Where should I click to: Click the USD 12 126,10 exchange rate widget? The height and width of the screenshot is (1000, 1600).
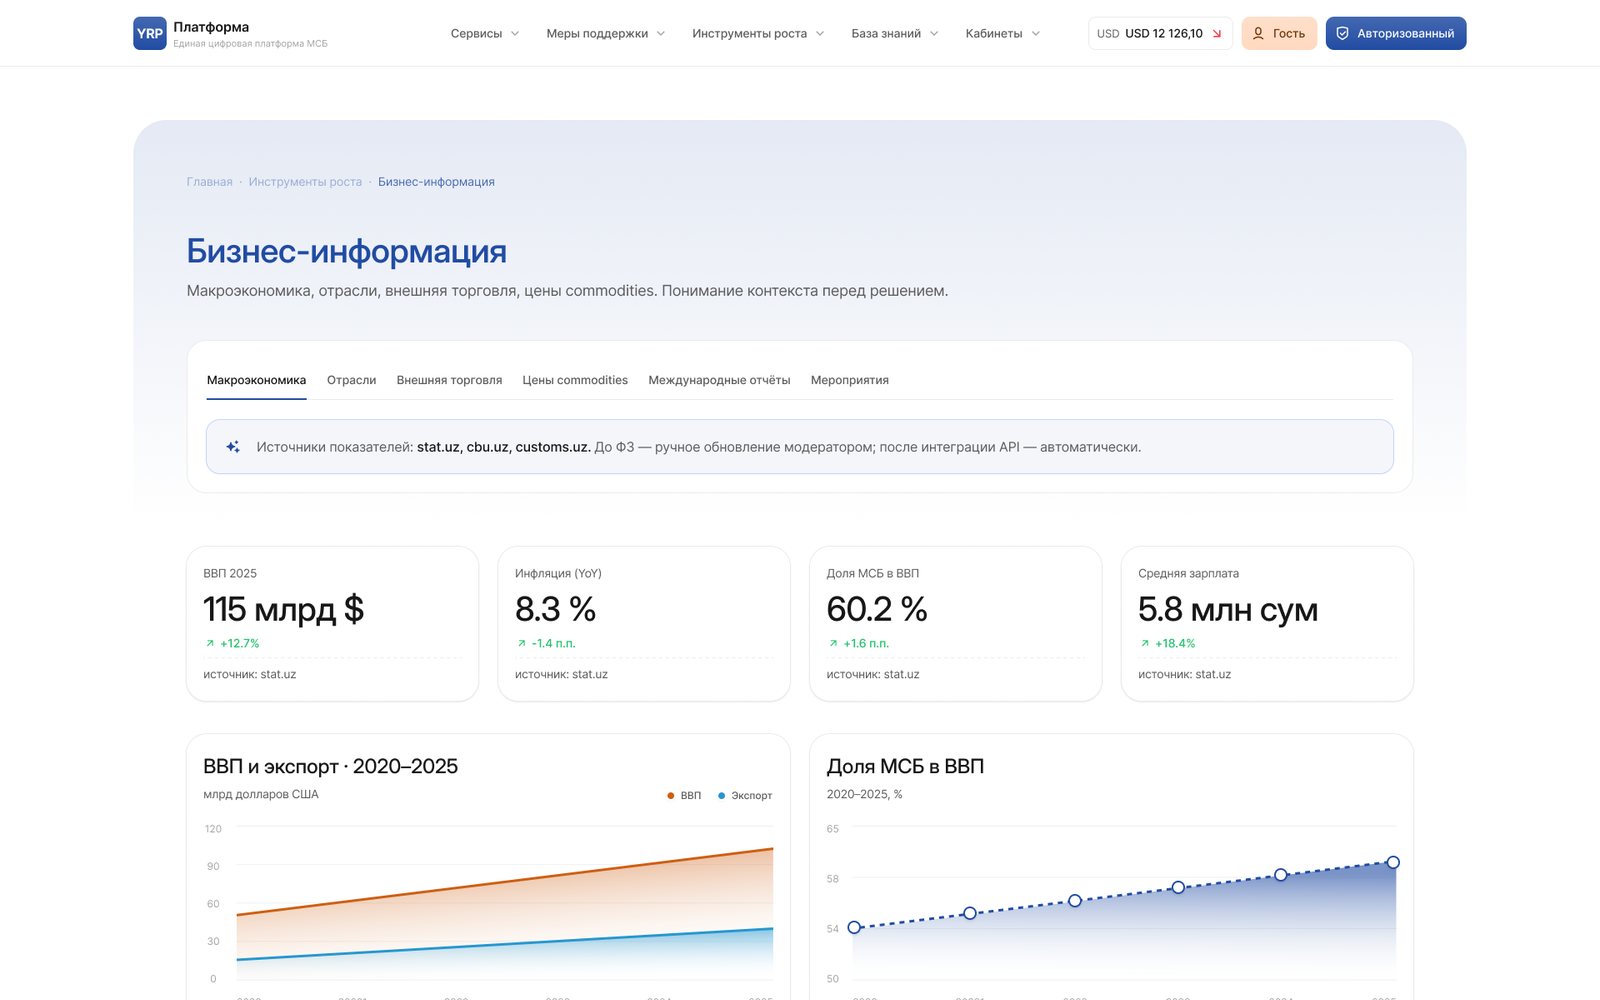point(1160,33)
